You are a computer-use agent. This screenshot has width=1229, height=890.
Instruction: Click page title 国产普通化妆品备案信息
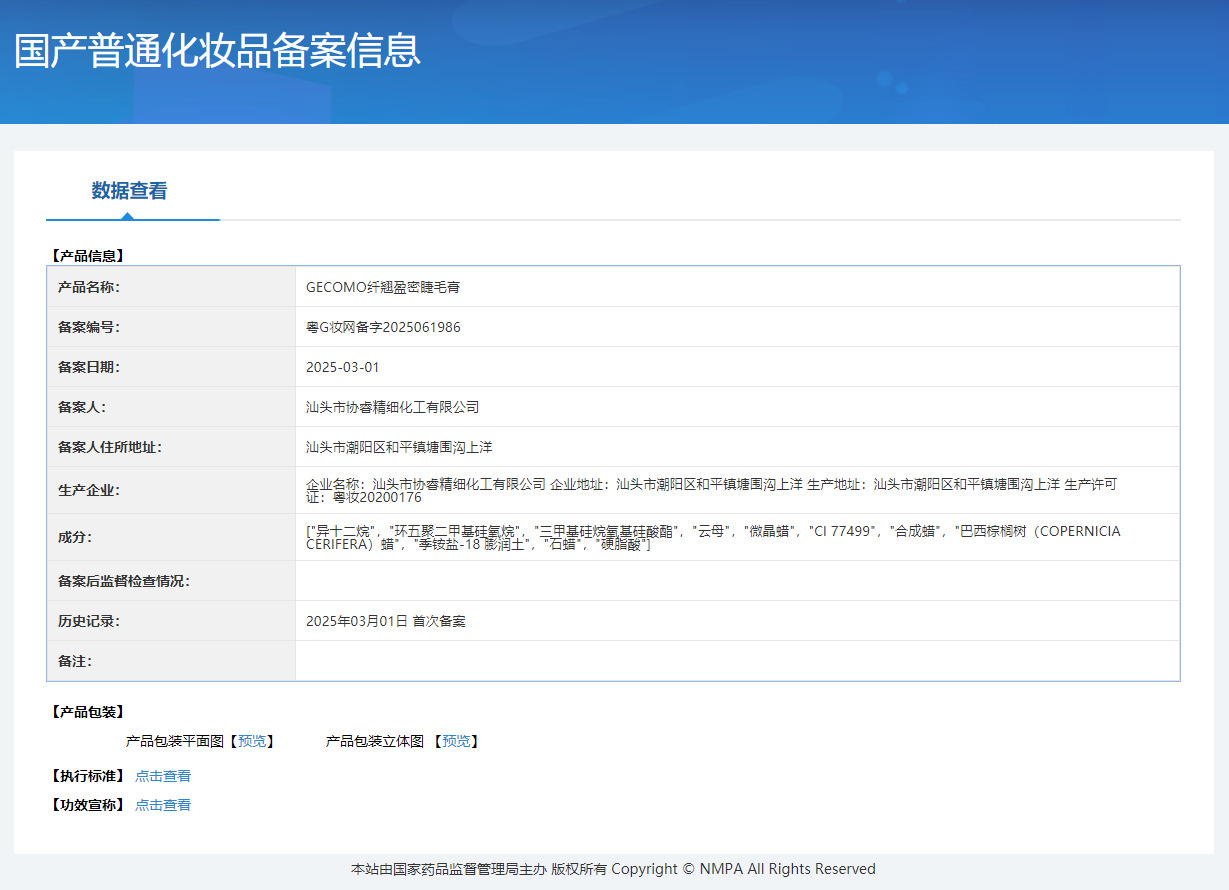[218, 51]
